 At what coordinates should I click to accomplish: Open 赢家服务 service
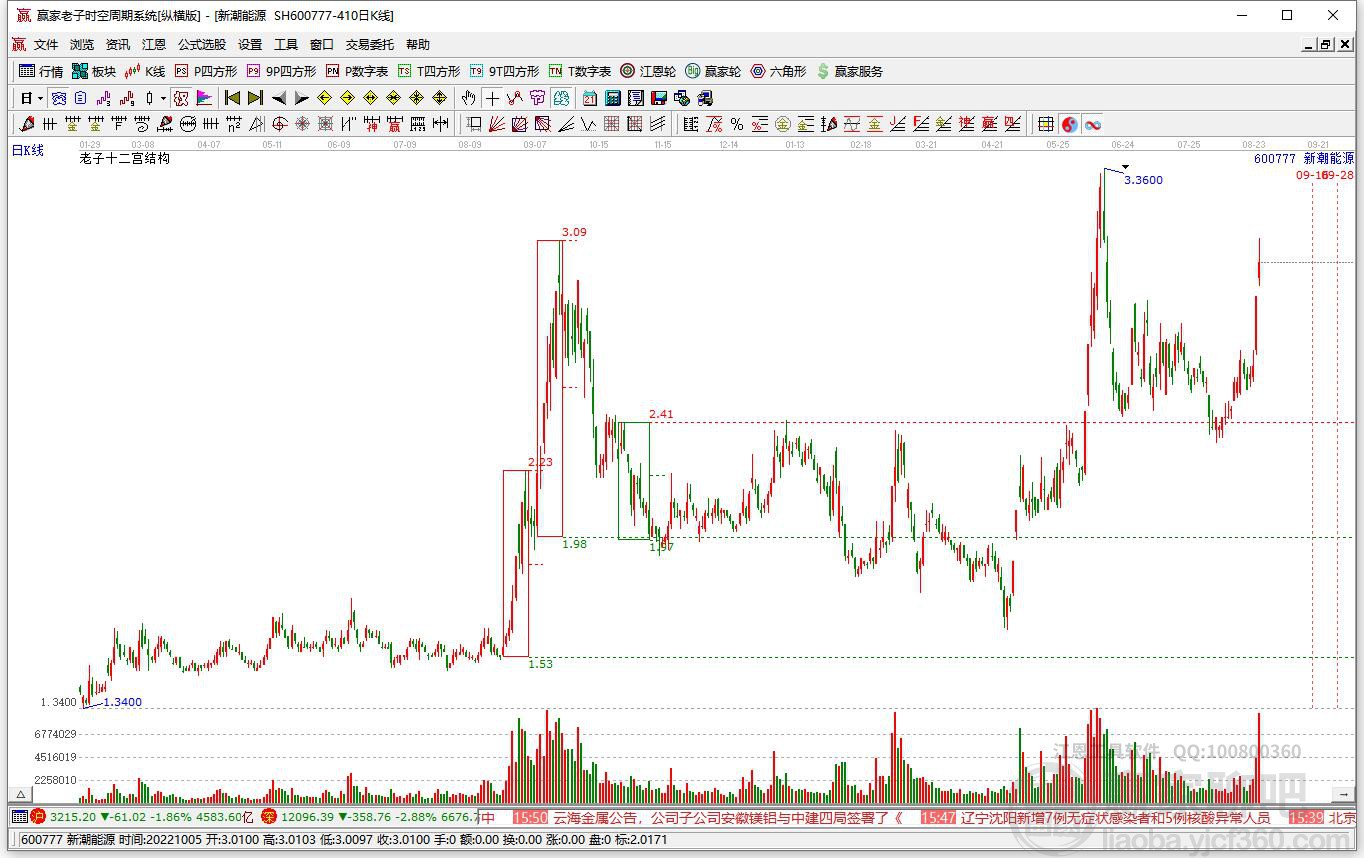tap(850, 71)
